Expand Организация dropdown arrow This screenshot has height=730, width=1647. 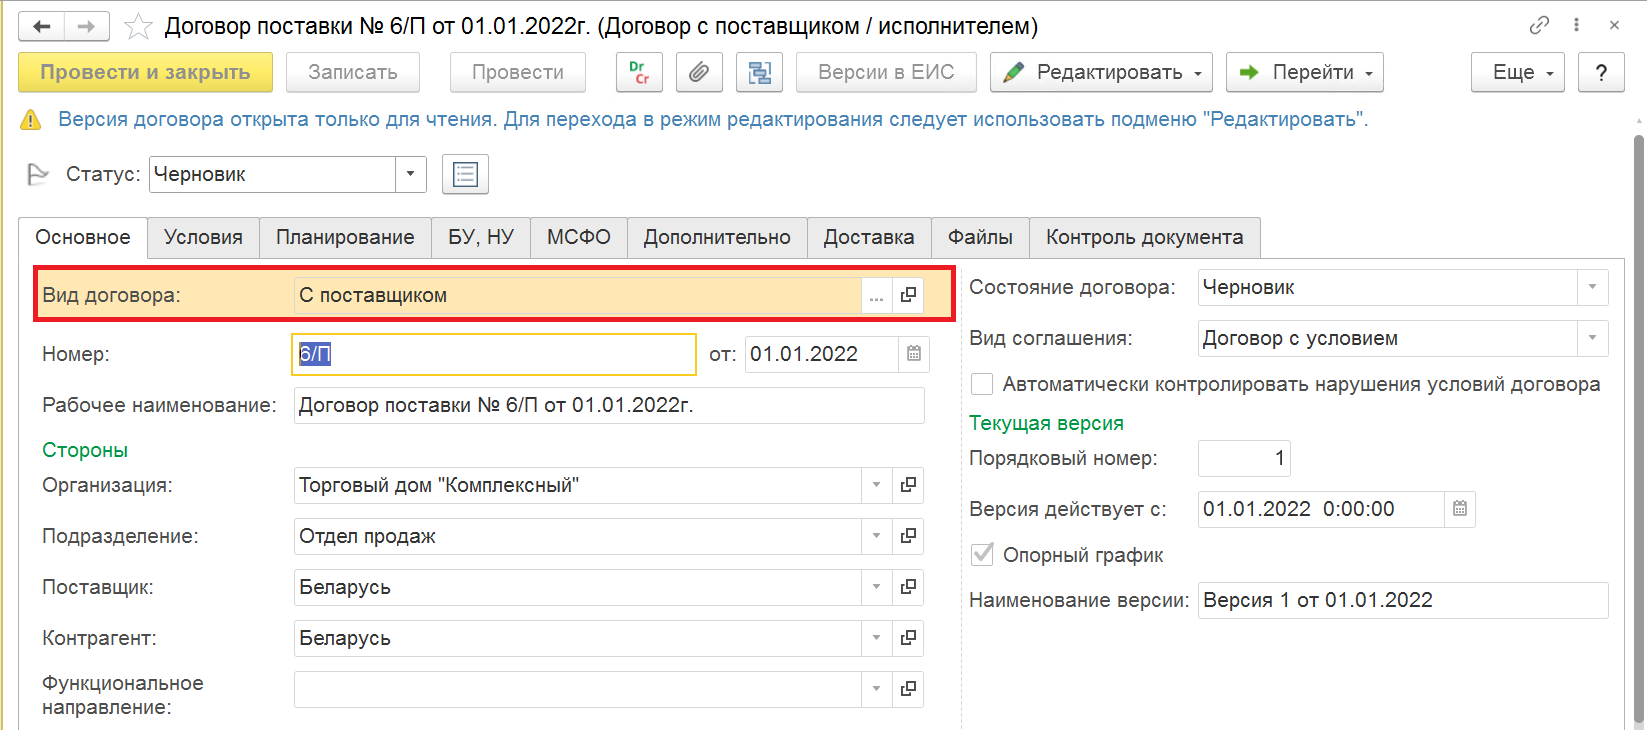[876, 485]
